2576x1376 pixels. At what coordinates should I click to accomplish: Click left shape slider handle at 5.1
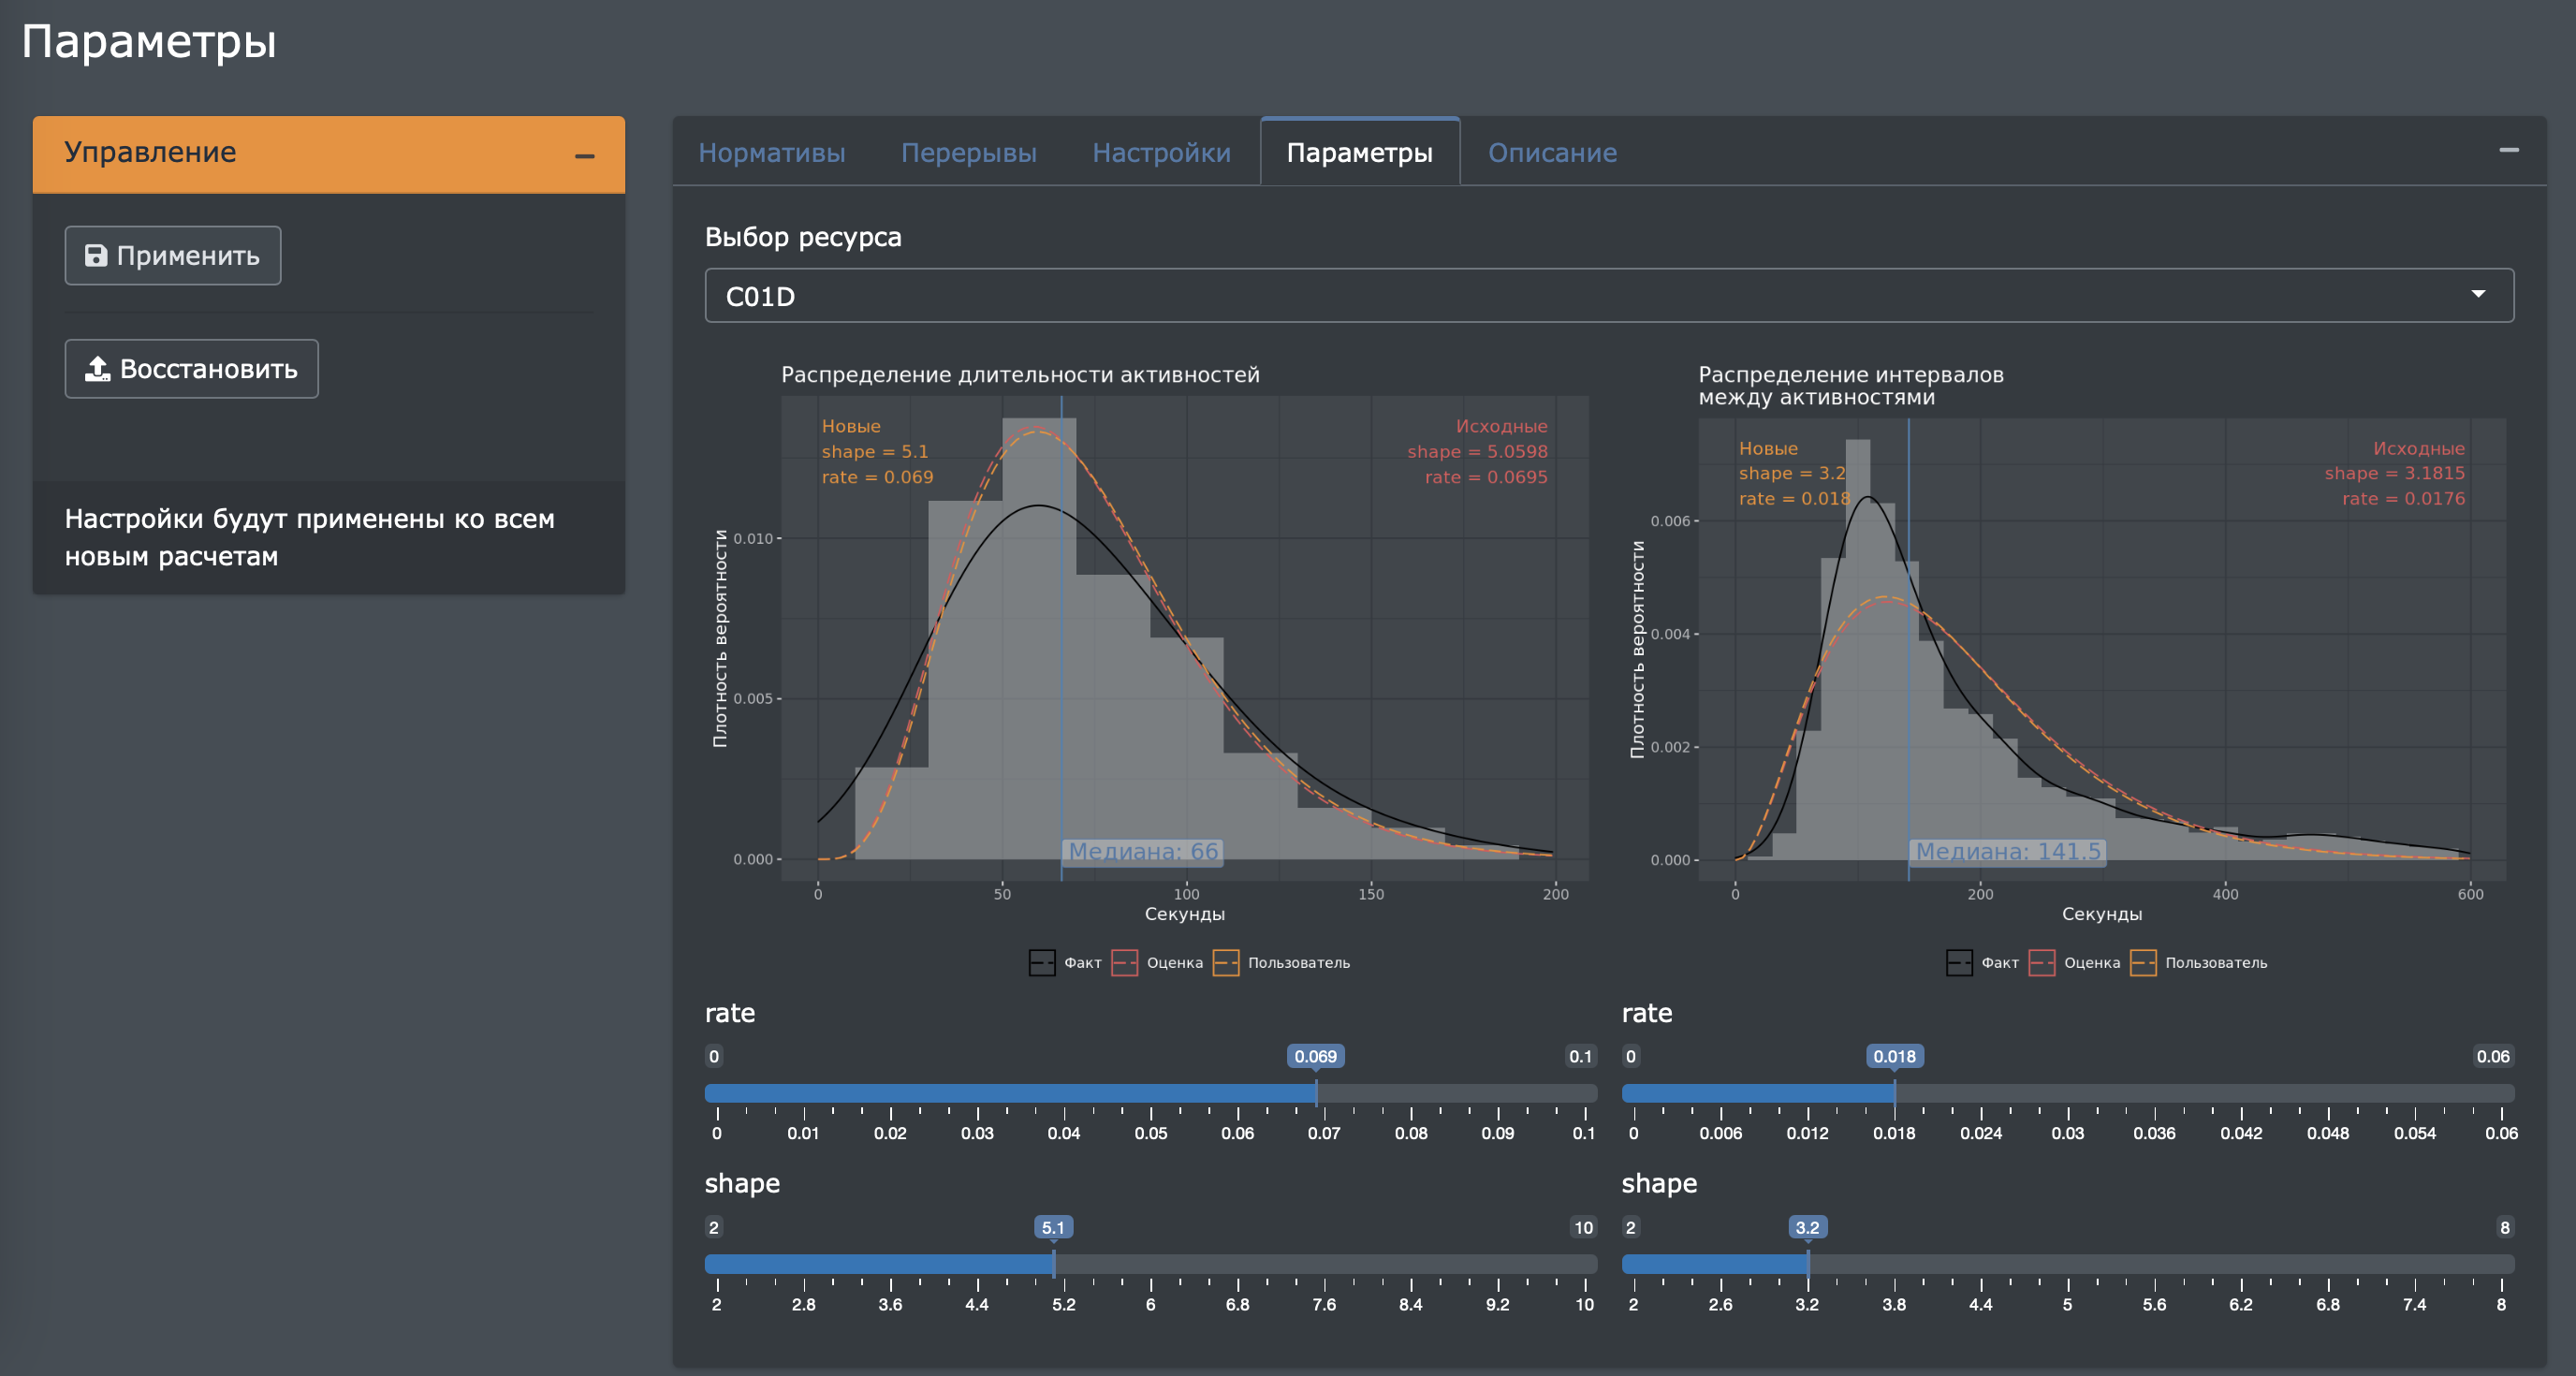click(x=1054, y=1264)
